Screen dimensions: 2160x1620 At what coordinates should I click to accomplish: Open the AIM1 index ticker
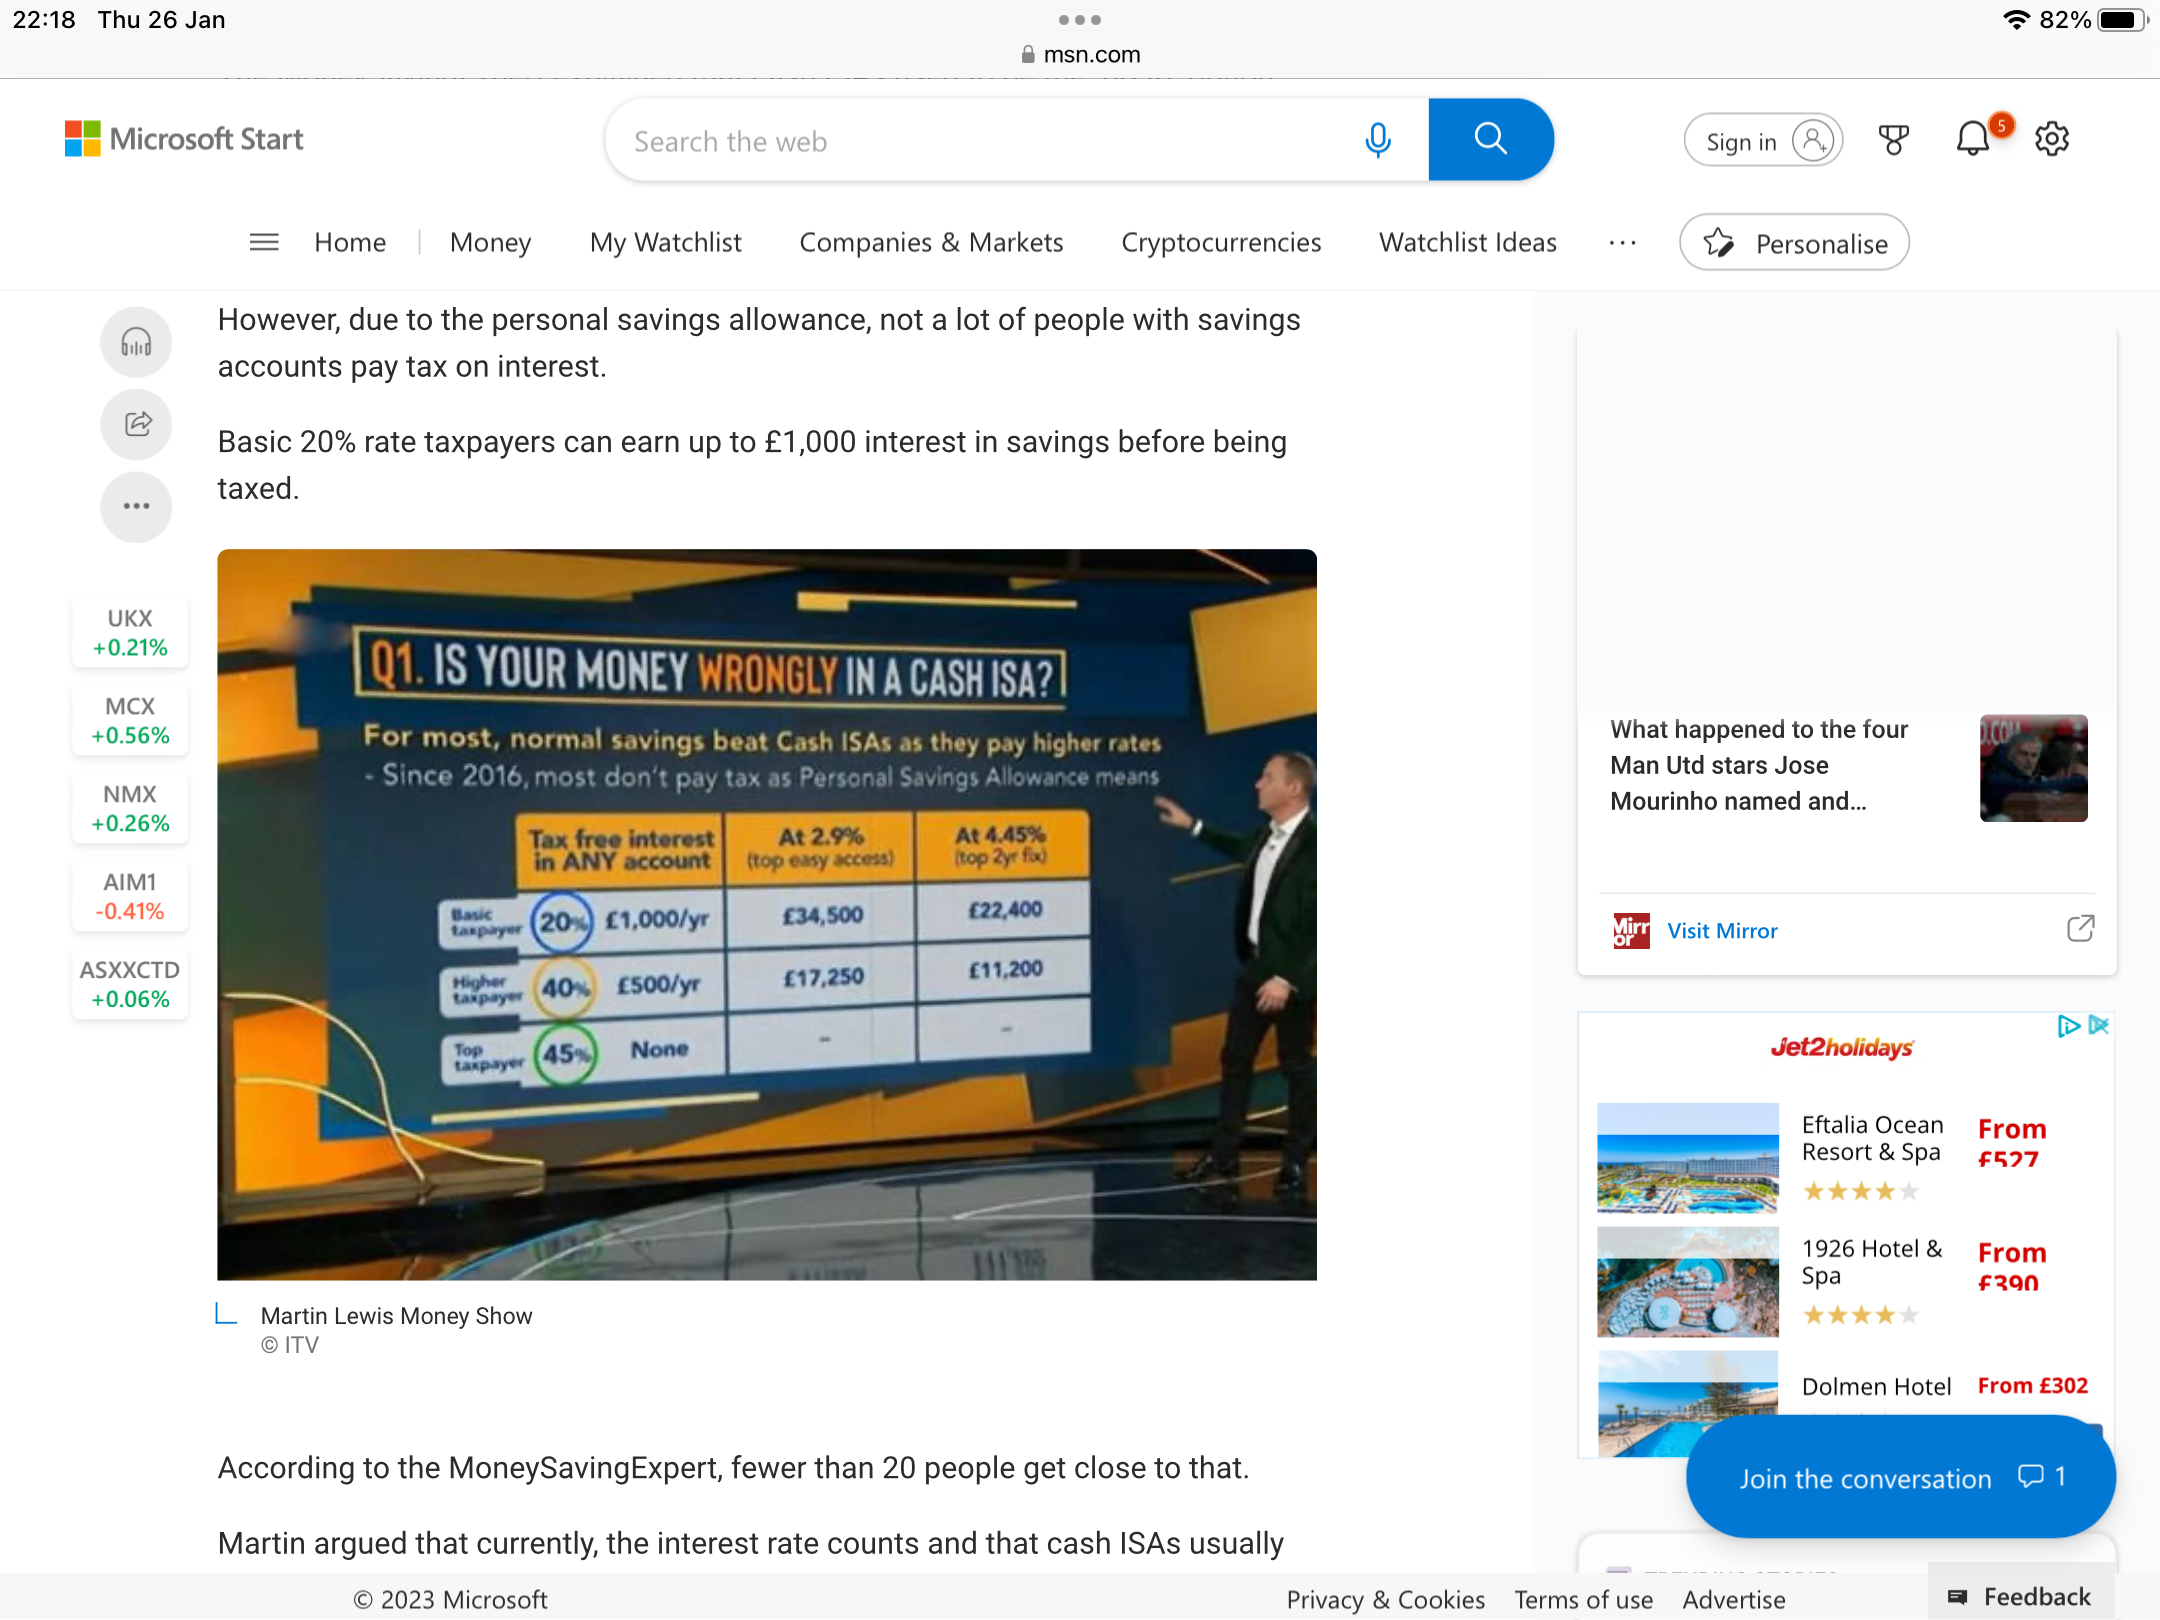click(x=130, y=896)
